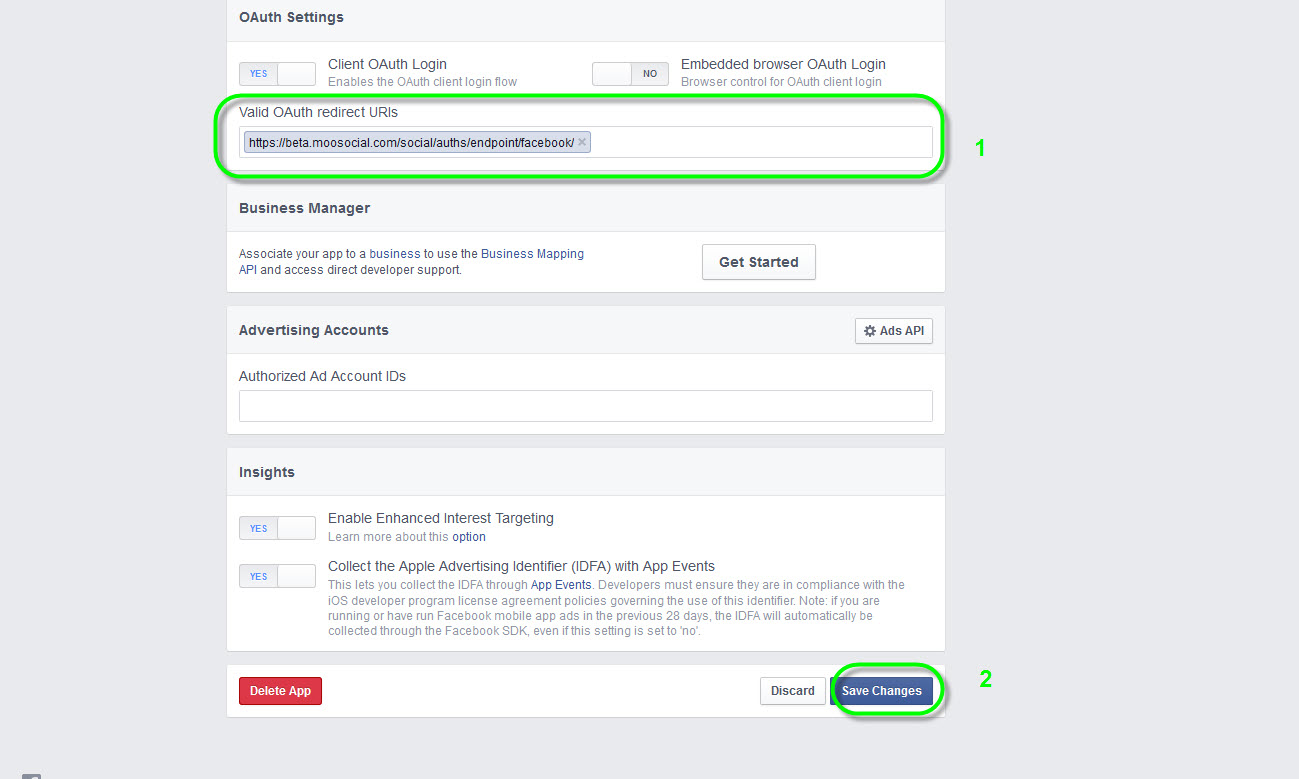Turn off Apple Advertising Identifier collection
Screen dimensions: 1299x779
click(x=277, y=576)
